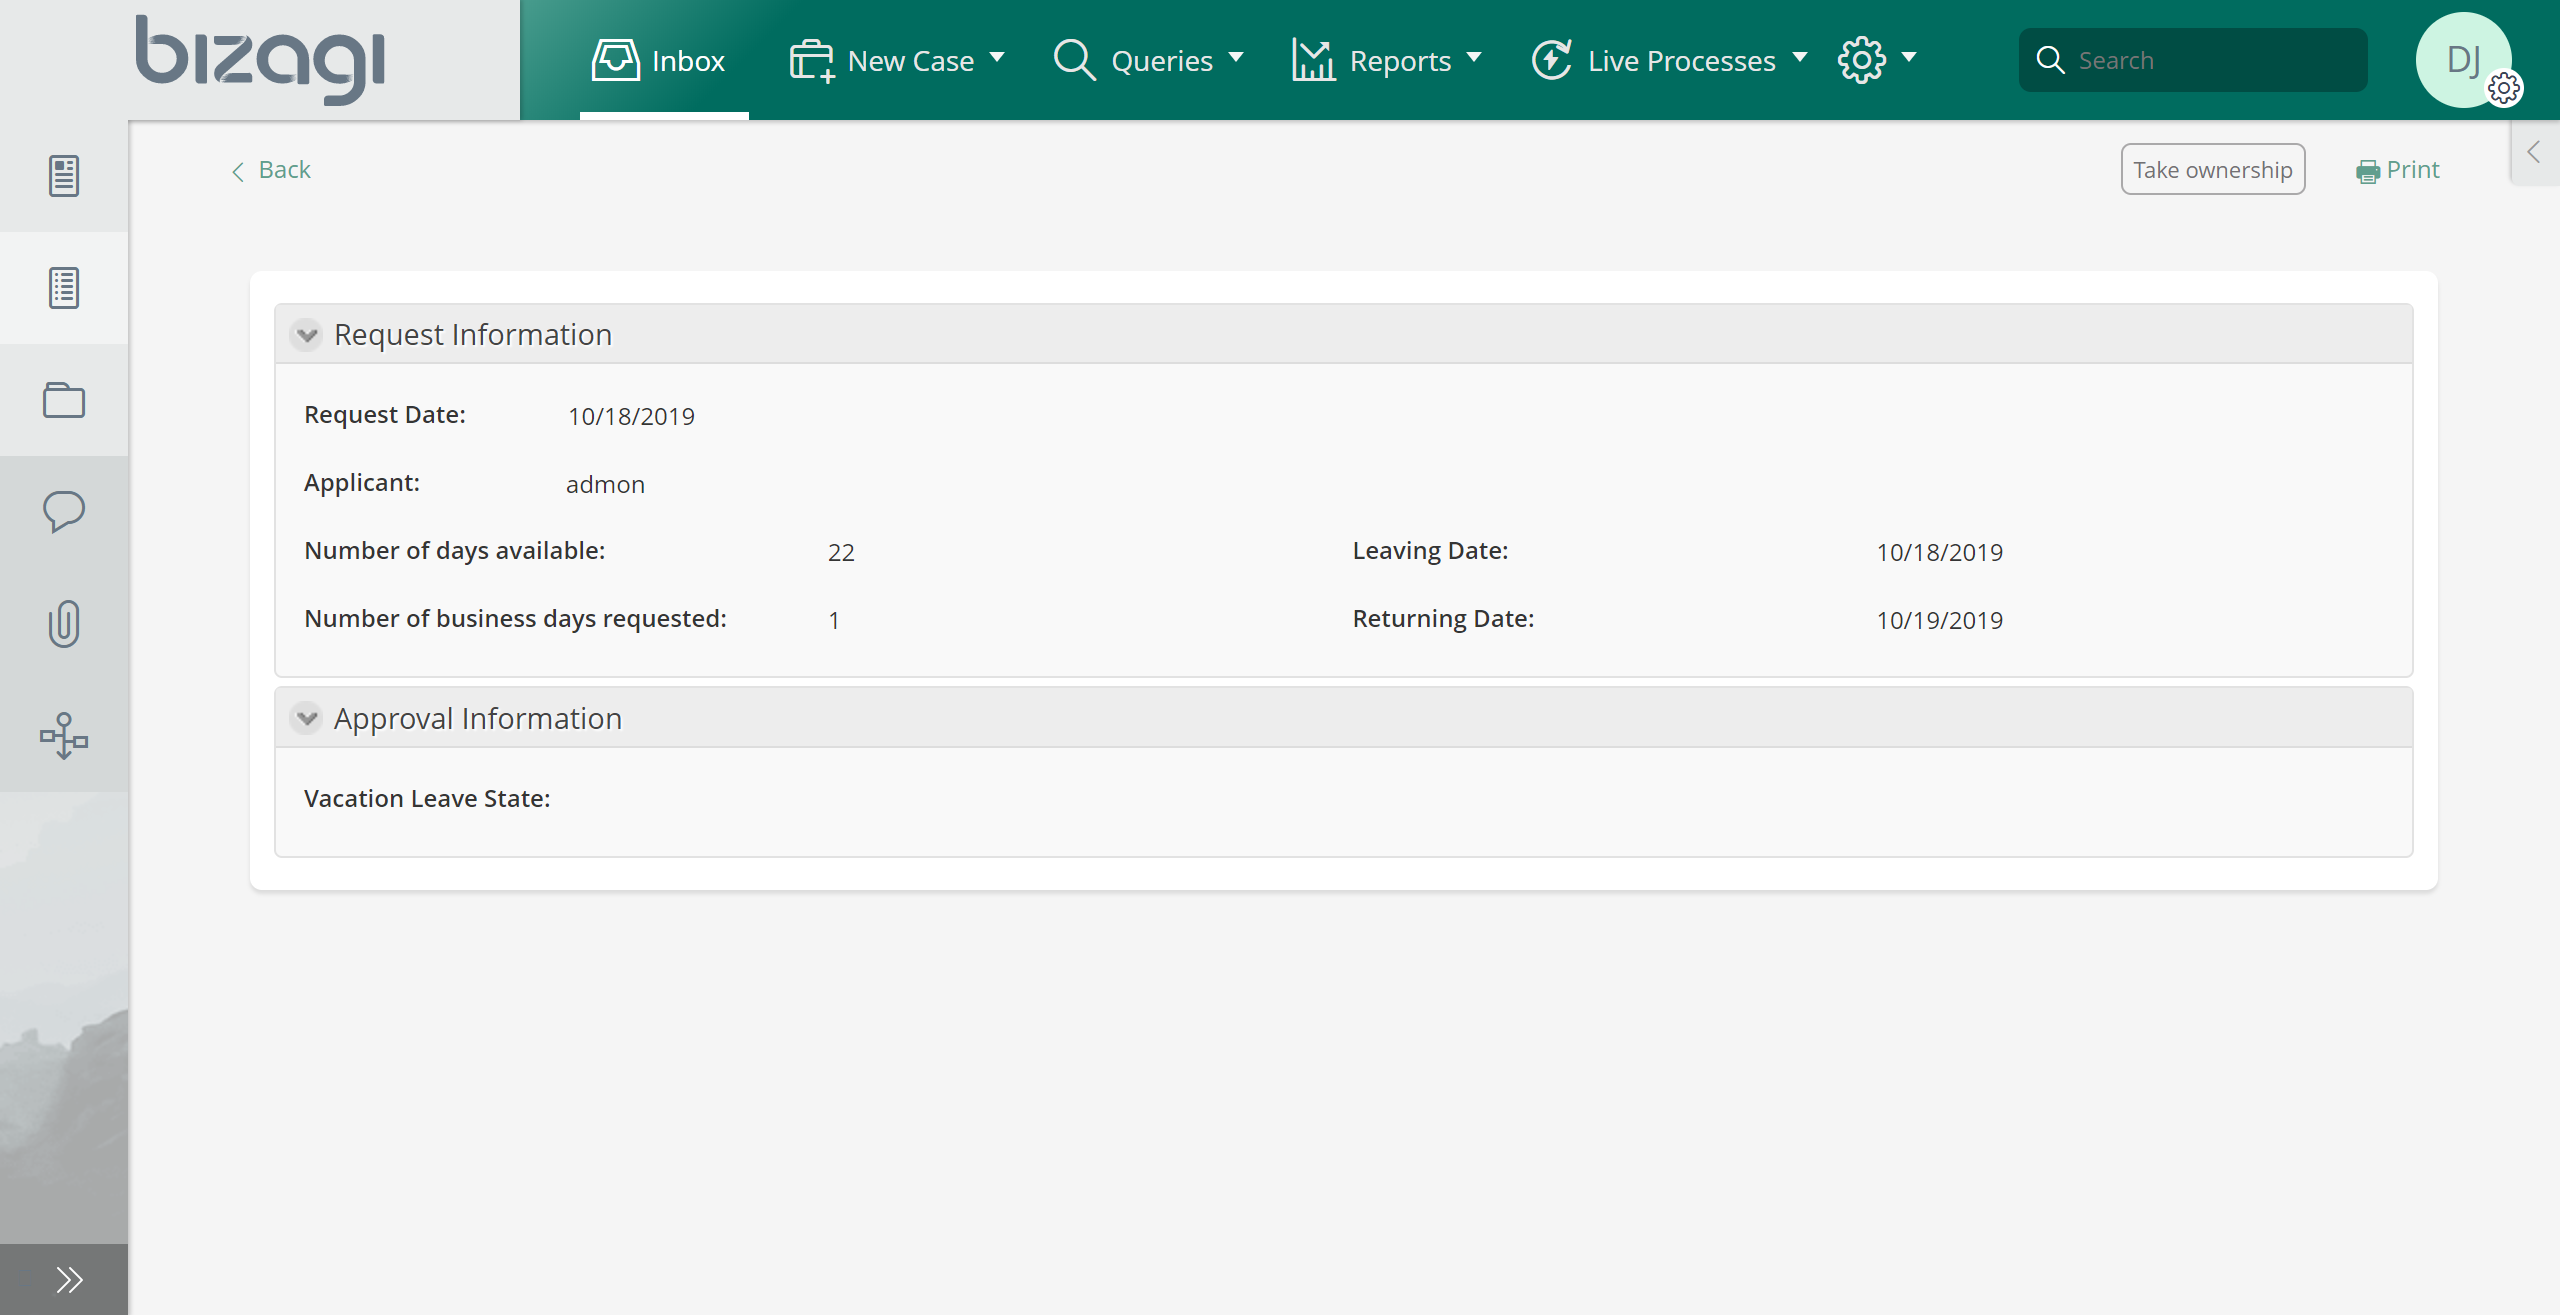Viewport: 2560px width, 1315px height.
Task: Click the Take ownership button
Action: [2212, 169]
